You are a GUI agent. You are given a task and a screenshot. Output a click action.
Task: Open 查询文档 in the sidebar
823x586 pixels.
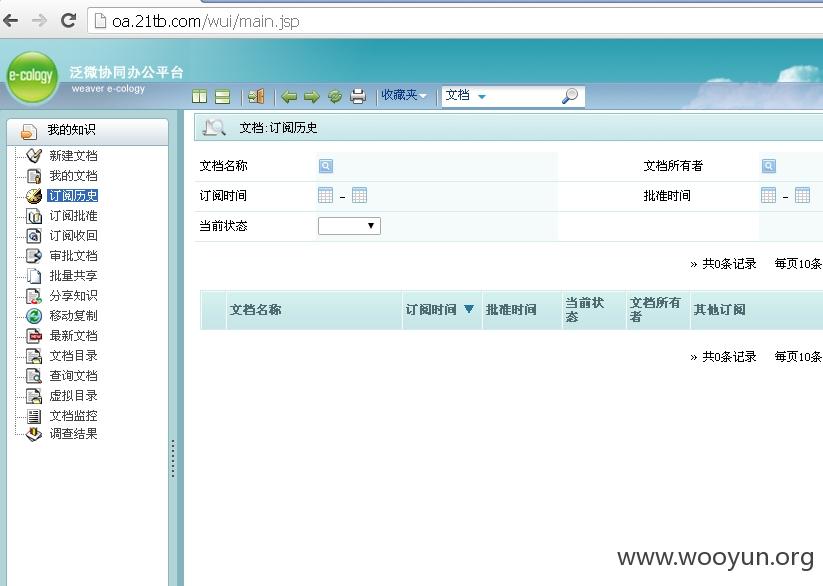coord(73,375)
